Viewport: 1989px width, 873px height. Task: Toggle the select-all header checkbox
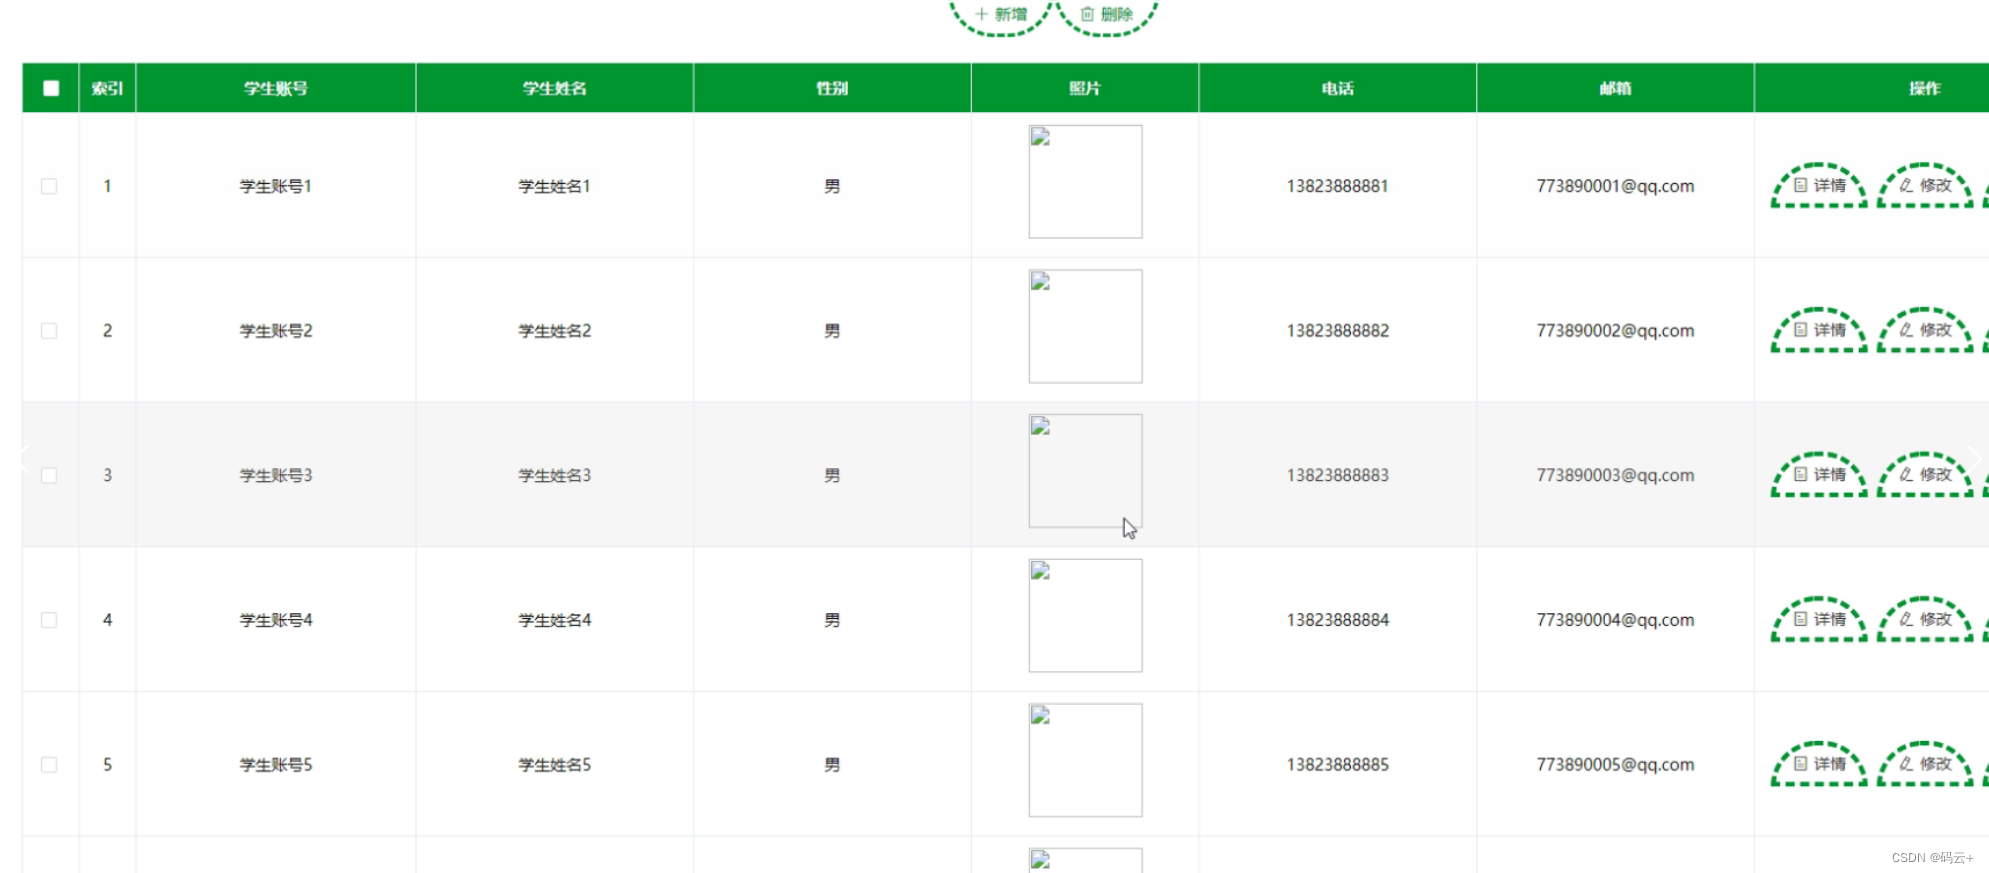coord(51,88)
